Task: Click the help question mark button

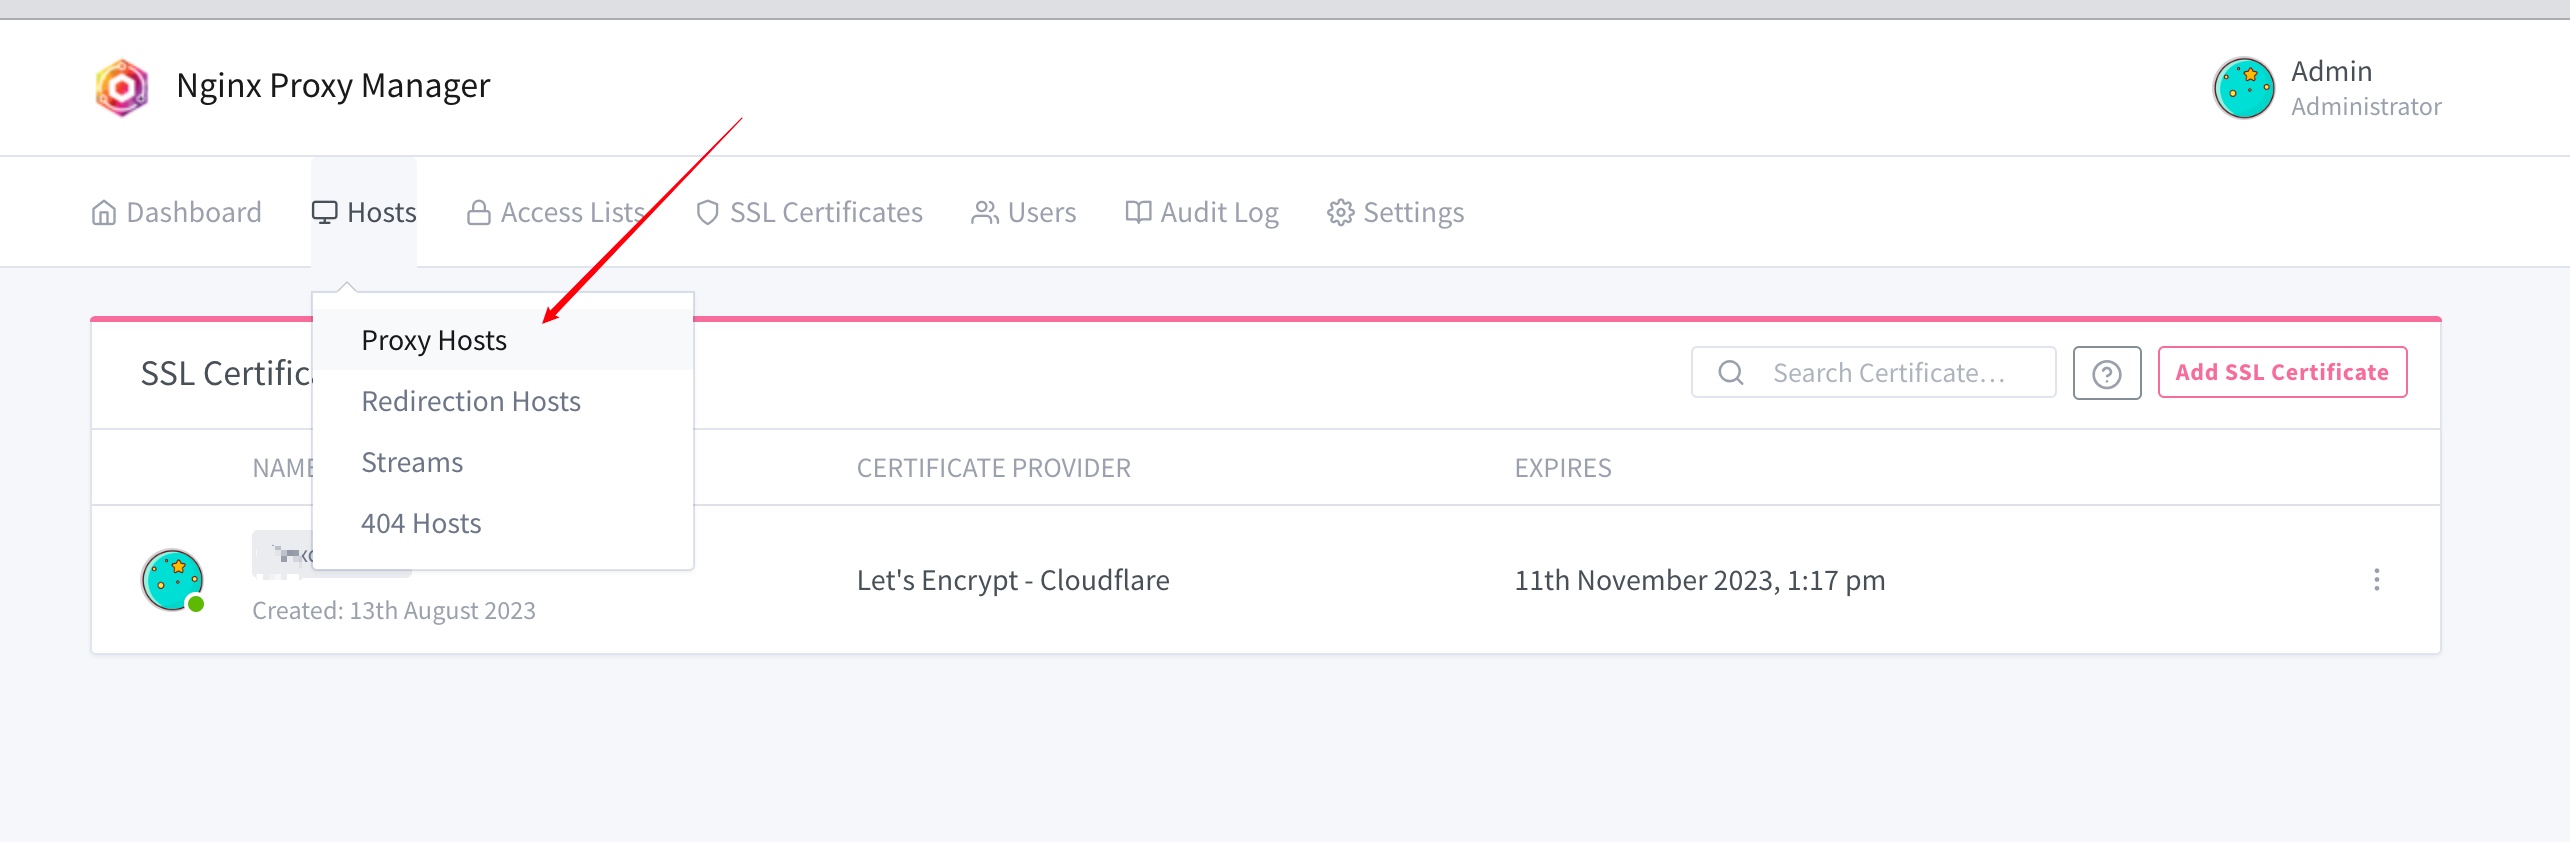Action: [2107, 373]
